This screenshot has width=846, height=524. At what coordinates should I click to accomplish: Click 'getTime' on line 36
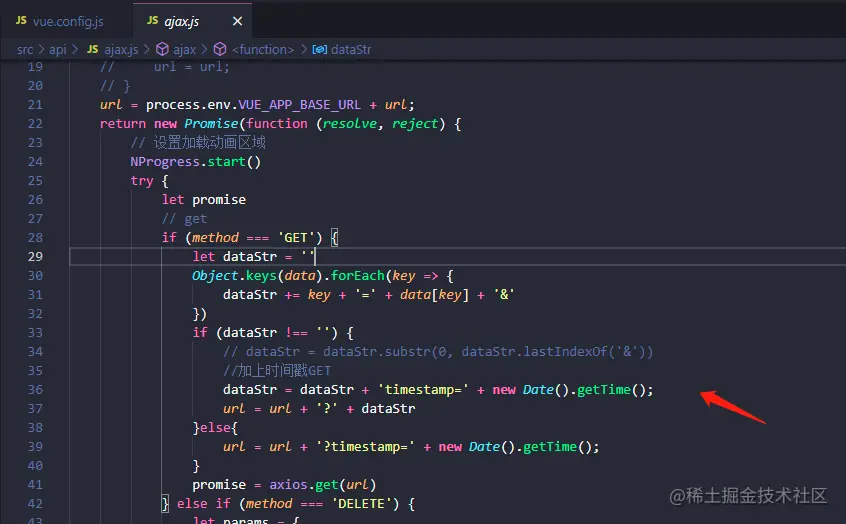604,390
